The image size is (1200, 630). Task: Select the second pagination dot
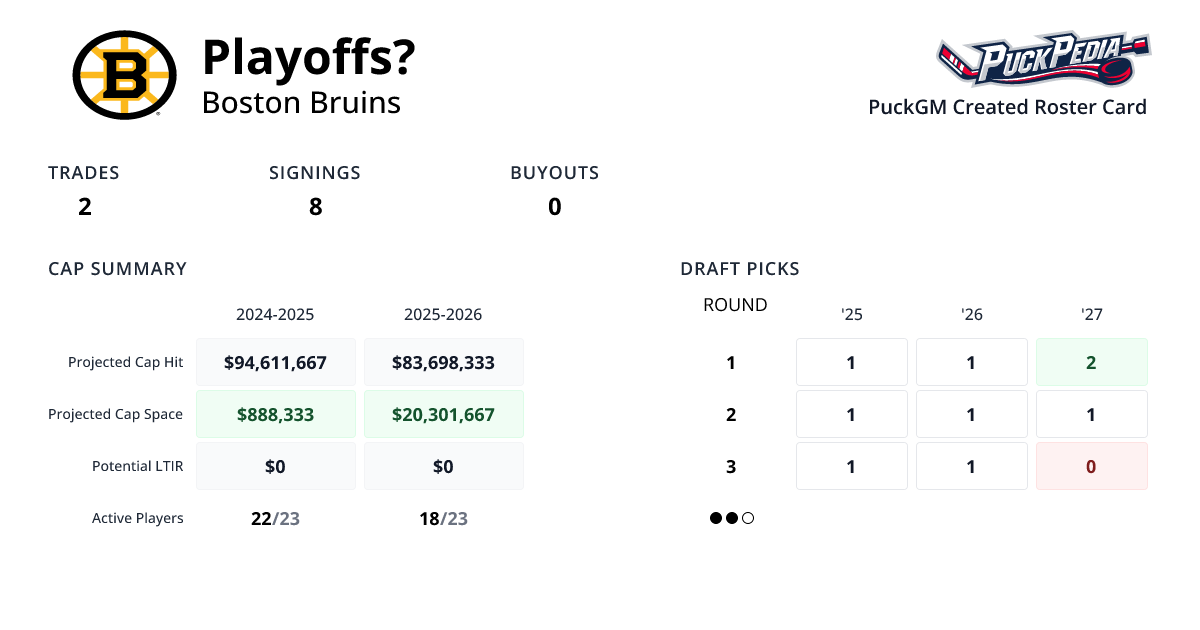point(732,518)
